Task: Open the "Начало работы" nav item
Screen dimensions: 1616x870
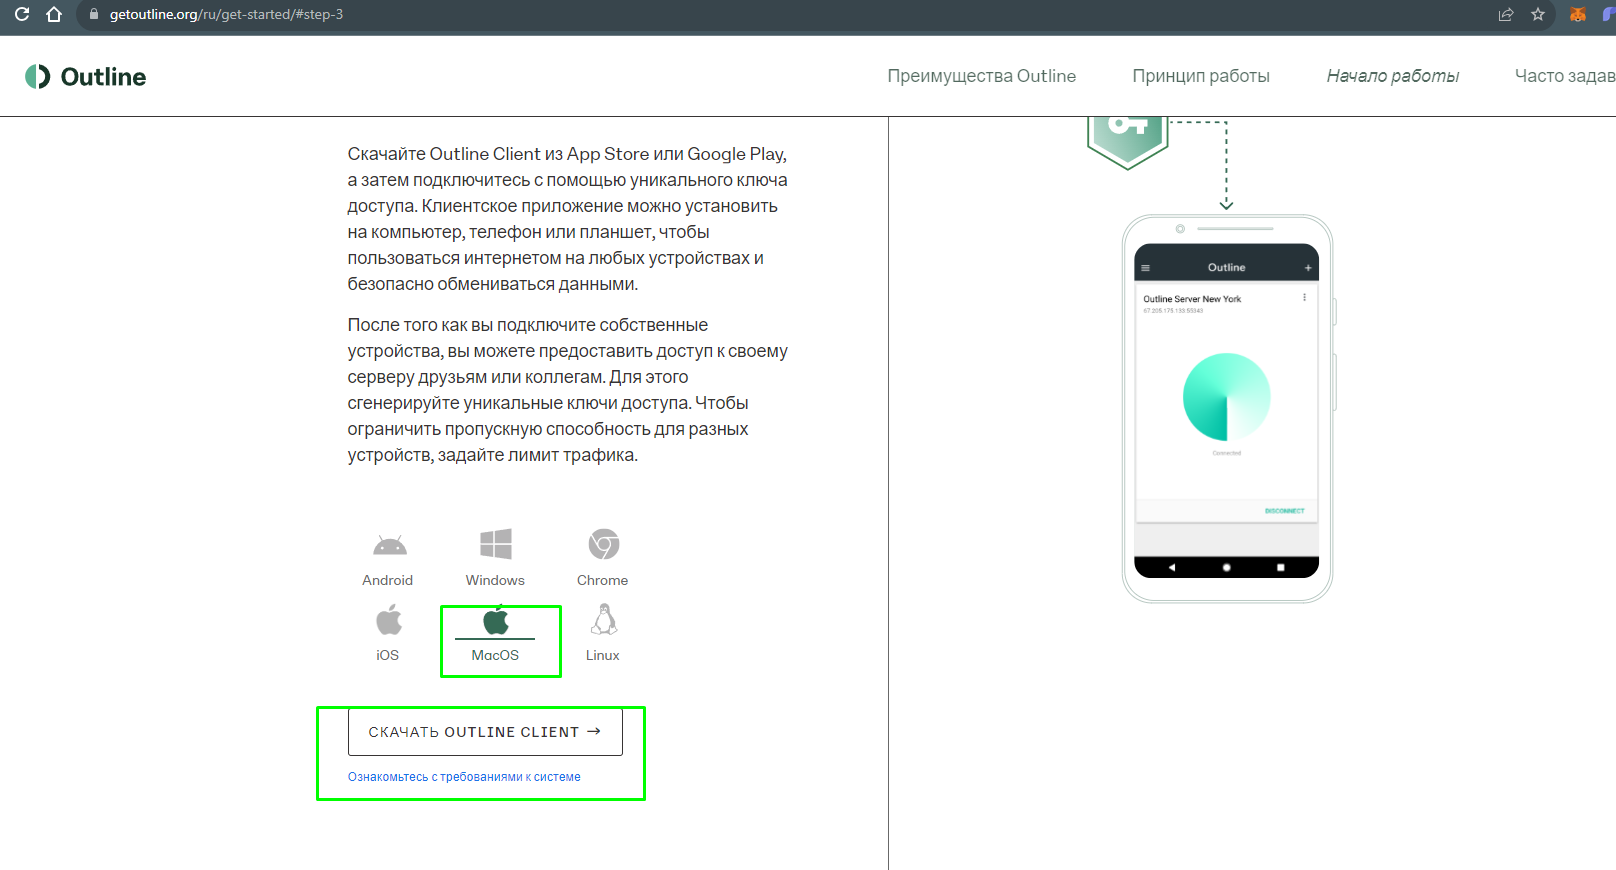Action: click(1392, 76)
